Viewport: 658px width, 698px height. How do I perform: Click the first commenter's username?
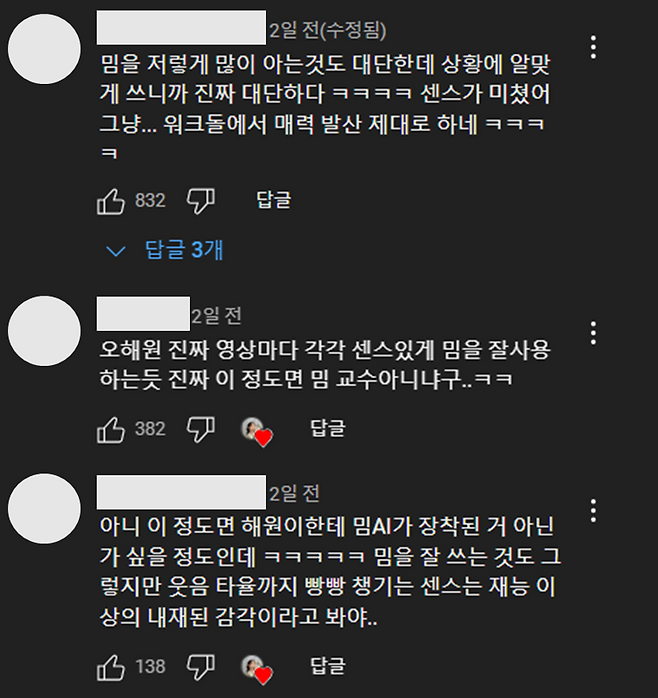tap(181, 28)
